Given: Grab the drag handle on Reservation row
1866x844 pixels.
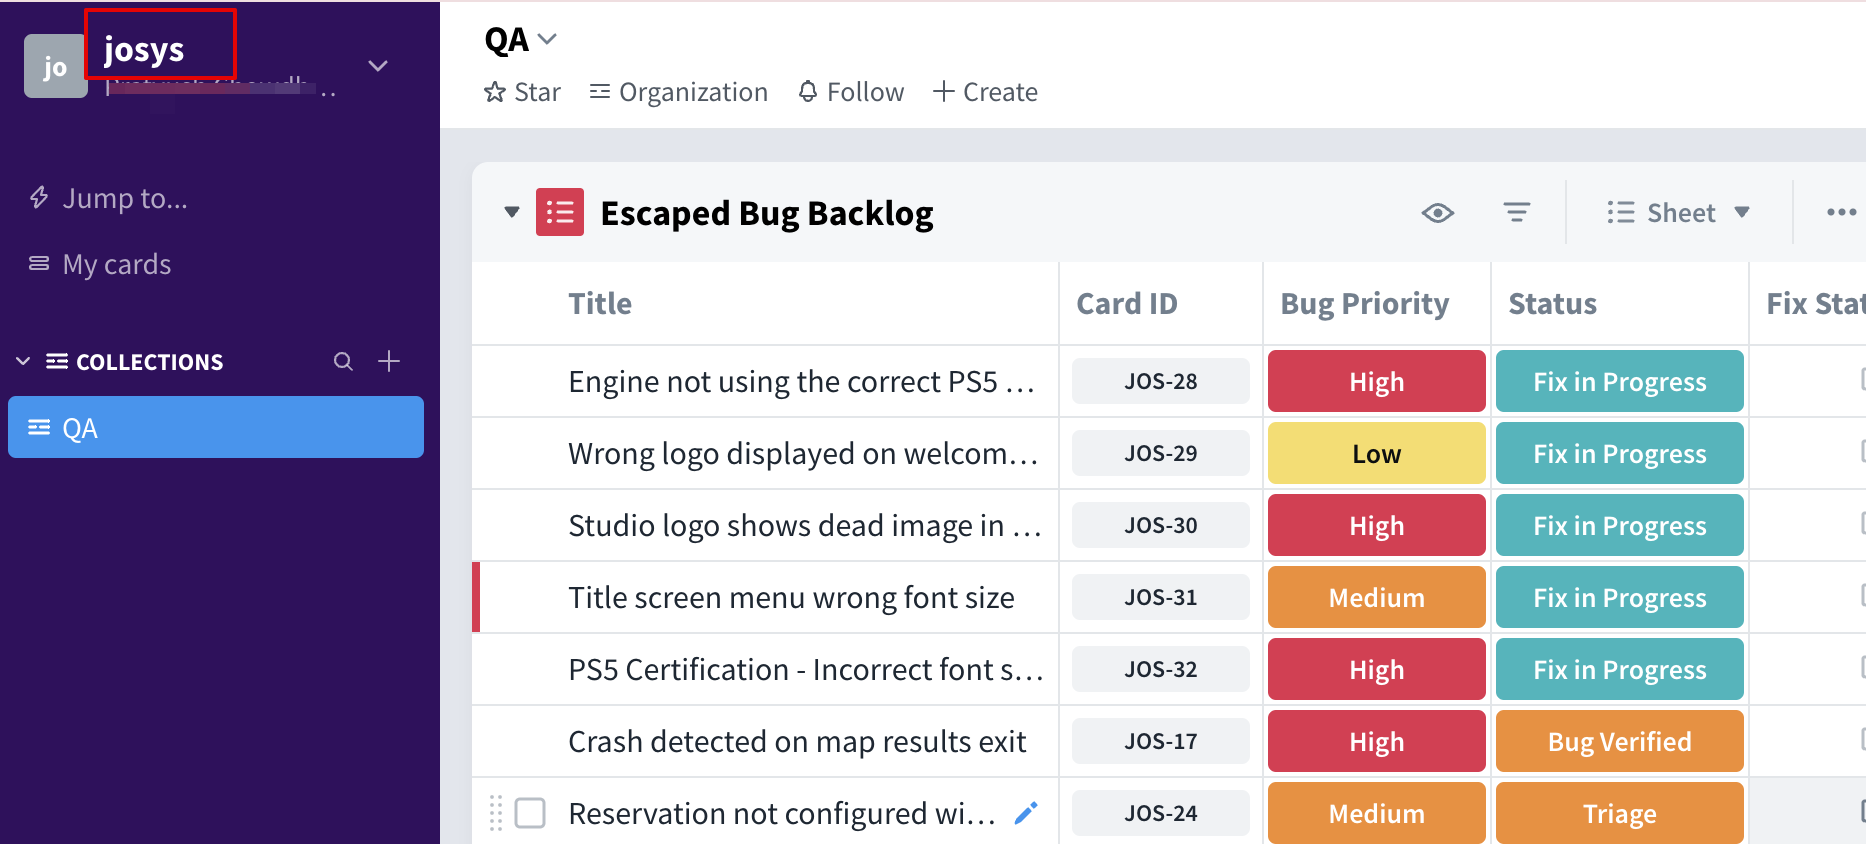Looking at the screenshot, I should coord(496,813).
